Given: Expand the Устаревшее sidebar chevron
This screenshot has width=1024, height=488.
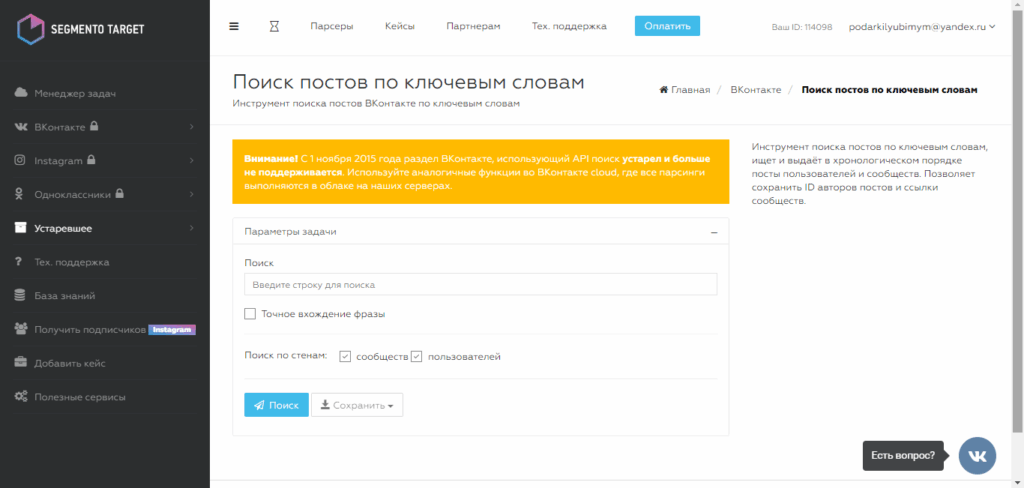Looking at the screenshot, I should tap(192, 228).
